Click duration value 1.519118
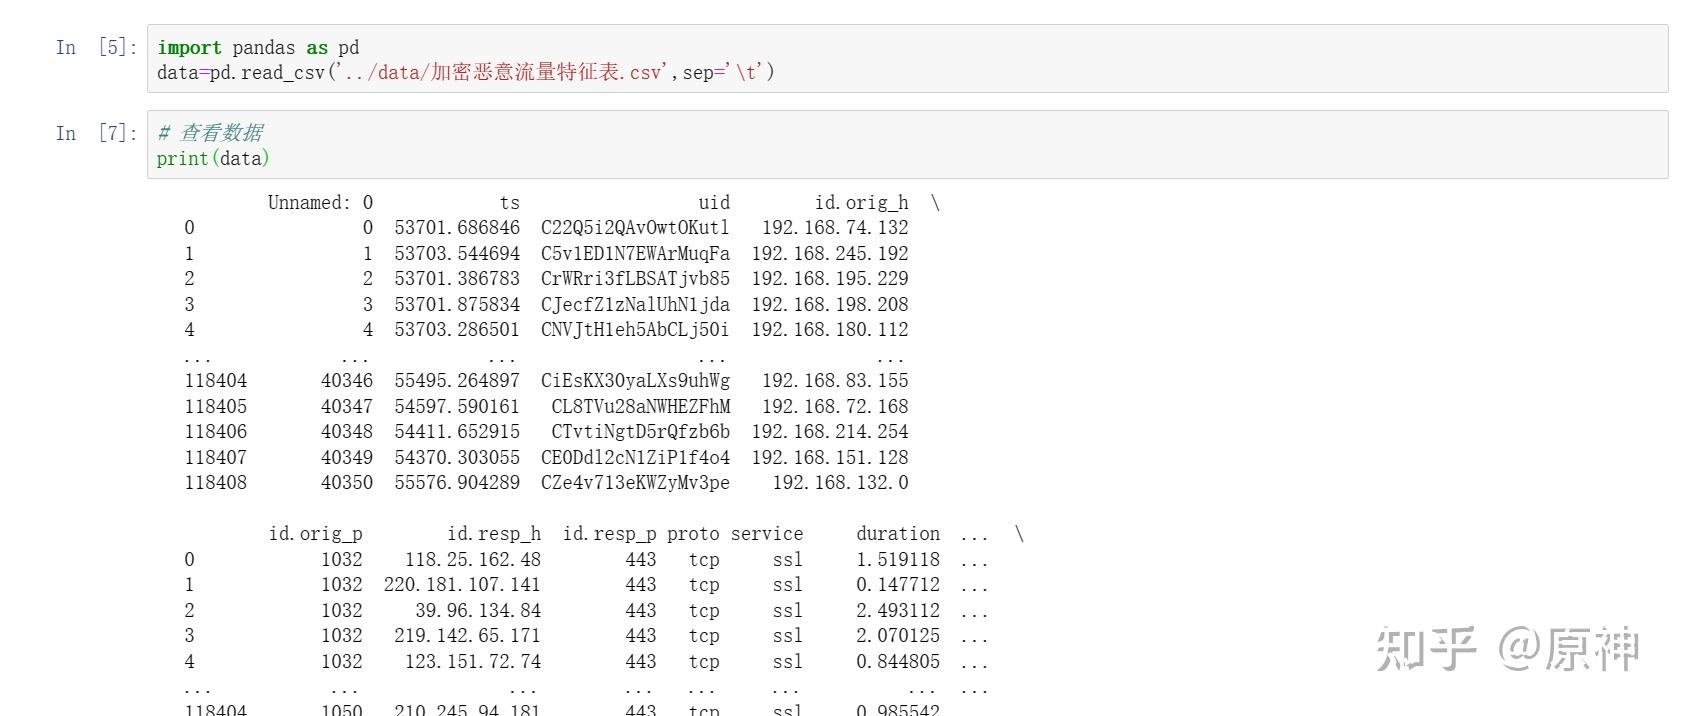This screenshot has height=716, width=1683. click(898, 560)
